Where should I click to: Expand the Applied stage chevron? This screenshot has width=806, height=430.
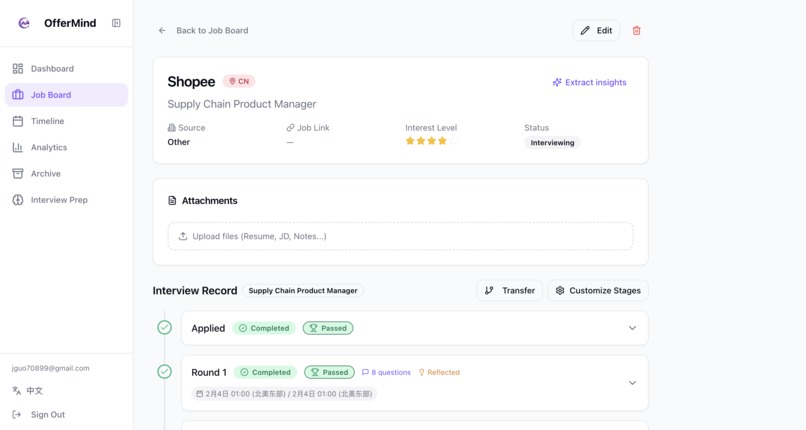[x=632, y=328]
